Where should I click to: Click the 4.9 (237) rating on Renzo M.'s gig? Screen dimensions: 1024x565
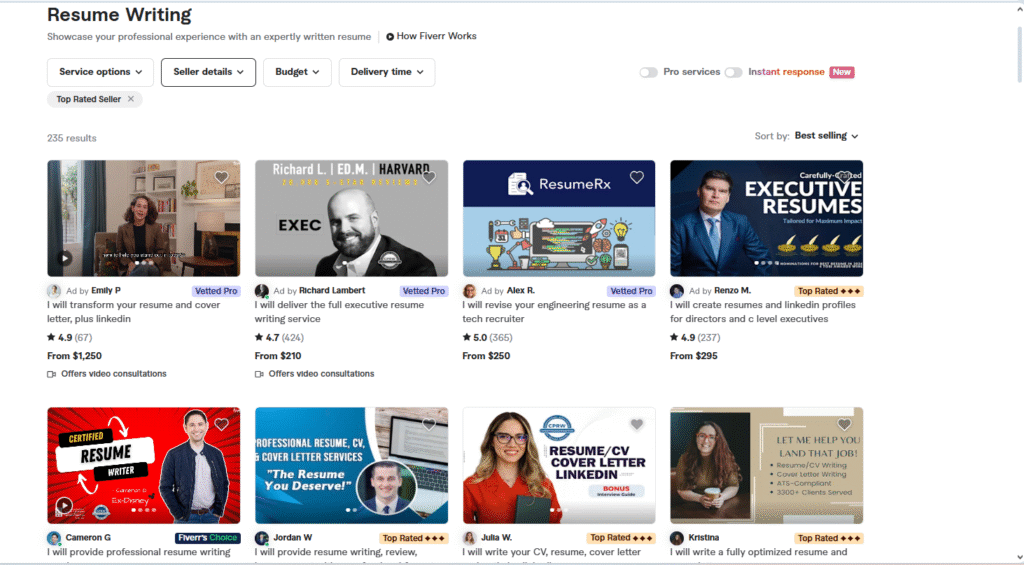[695, 338]
